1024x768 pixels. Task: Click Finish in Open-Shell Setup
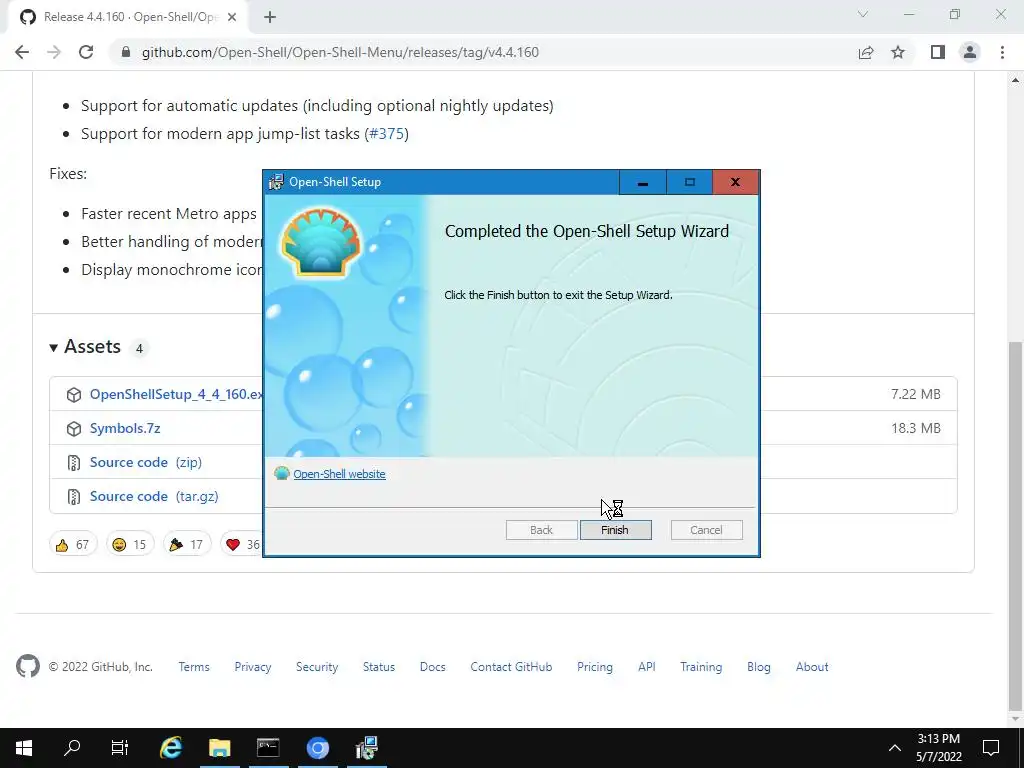(x=615, y=530)
